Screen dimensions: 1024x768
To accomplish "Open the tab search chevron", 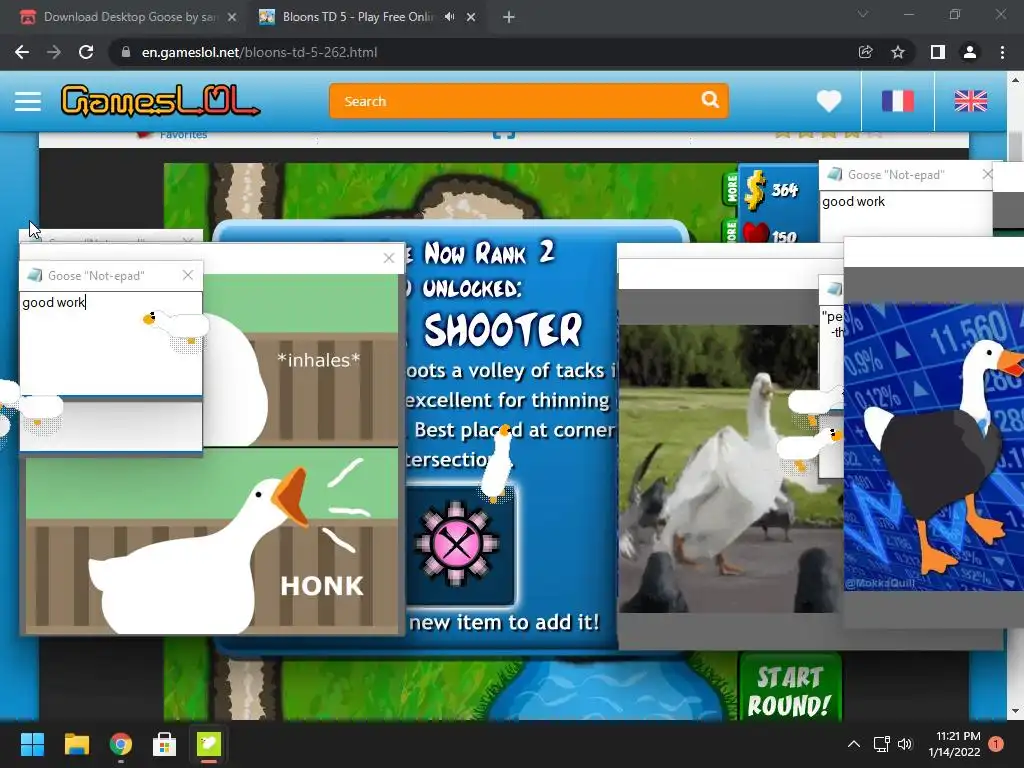I will point(863,14).
